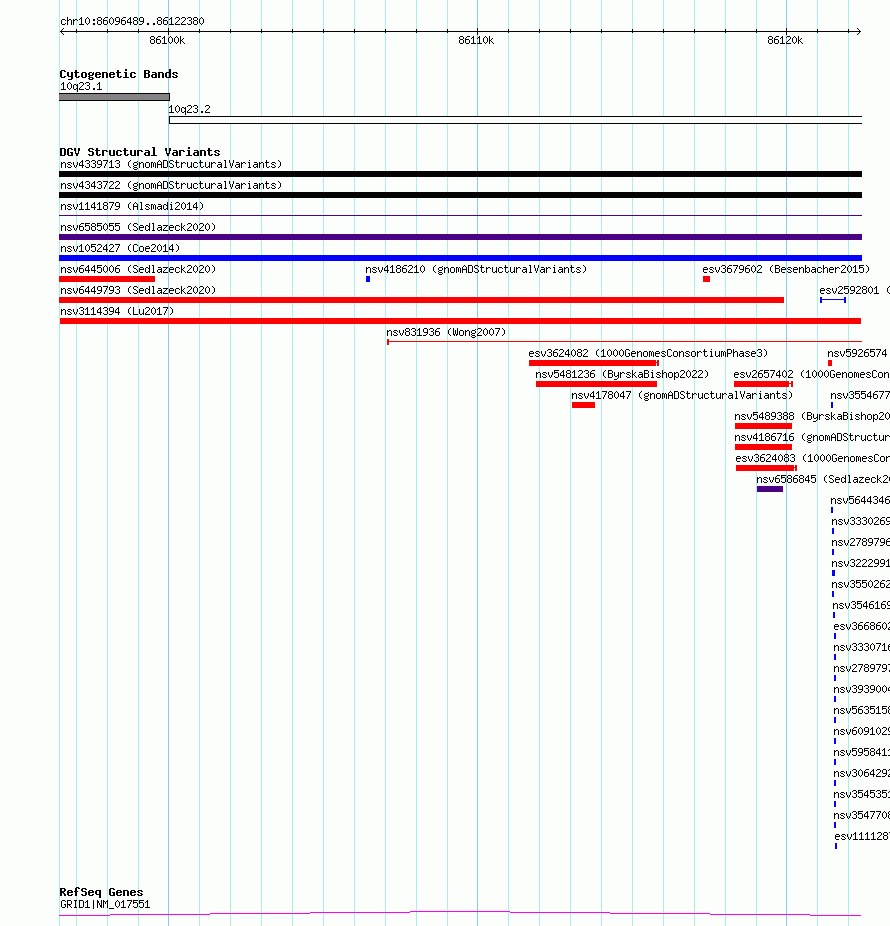Screen dimensions: 890x926
Task: Open the nsv6449793 (Sedlazeck2020) label
Action: 138,291
